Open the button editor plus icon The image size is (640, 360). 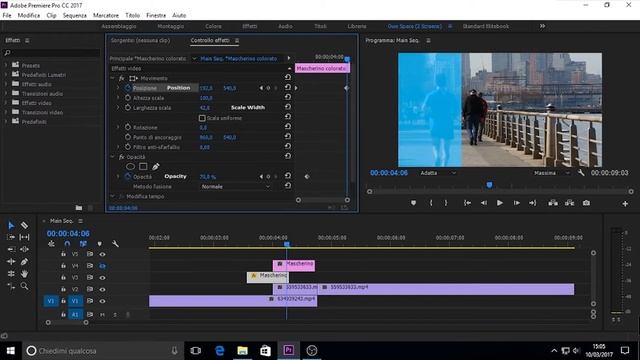(x=625, y=203)
